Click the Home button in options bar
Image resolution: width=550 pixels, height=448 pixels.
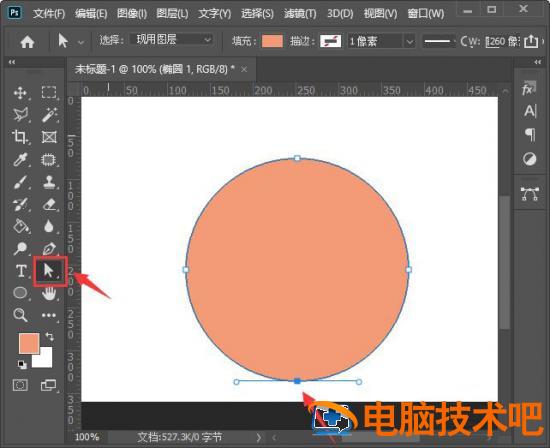tap(27, 42)
